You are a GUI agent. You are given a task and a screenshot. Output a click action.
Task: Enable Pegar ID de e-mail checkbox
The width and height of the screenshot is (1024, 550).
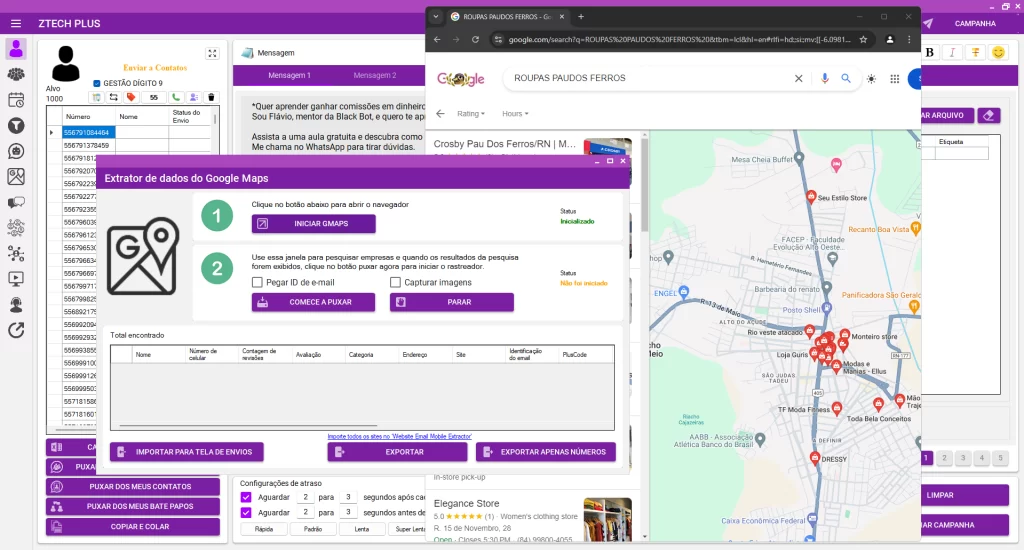[x=257, y=282]
